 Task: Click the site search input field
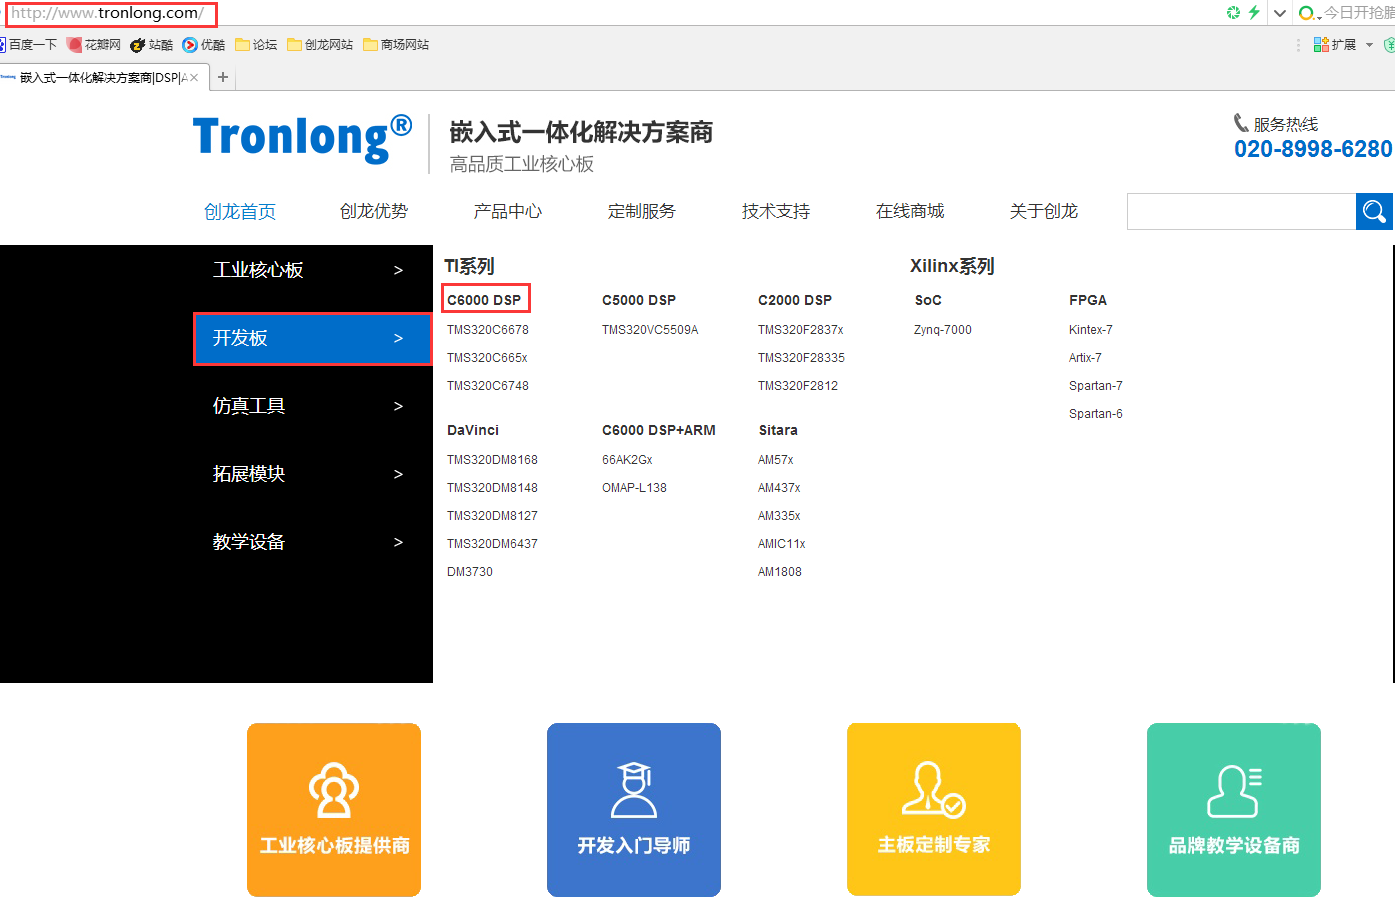(1240, 211)
